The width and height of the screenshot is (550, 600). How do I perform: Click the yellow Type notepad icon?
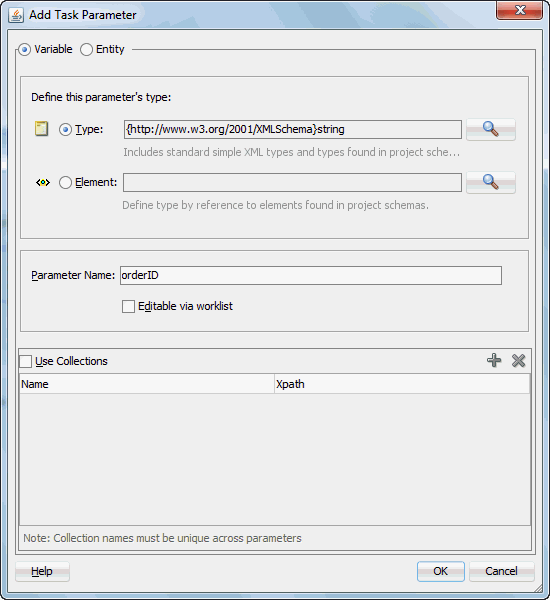click(41, 129)
